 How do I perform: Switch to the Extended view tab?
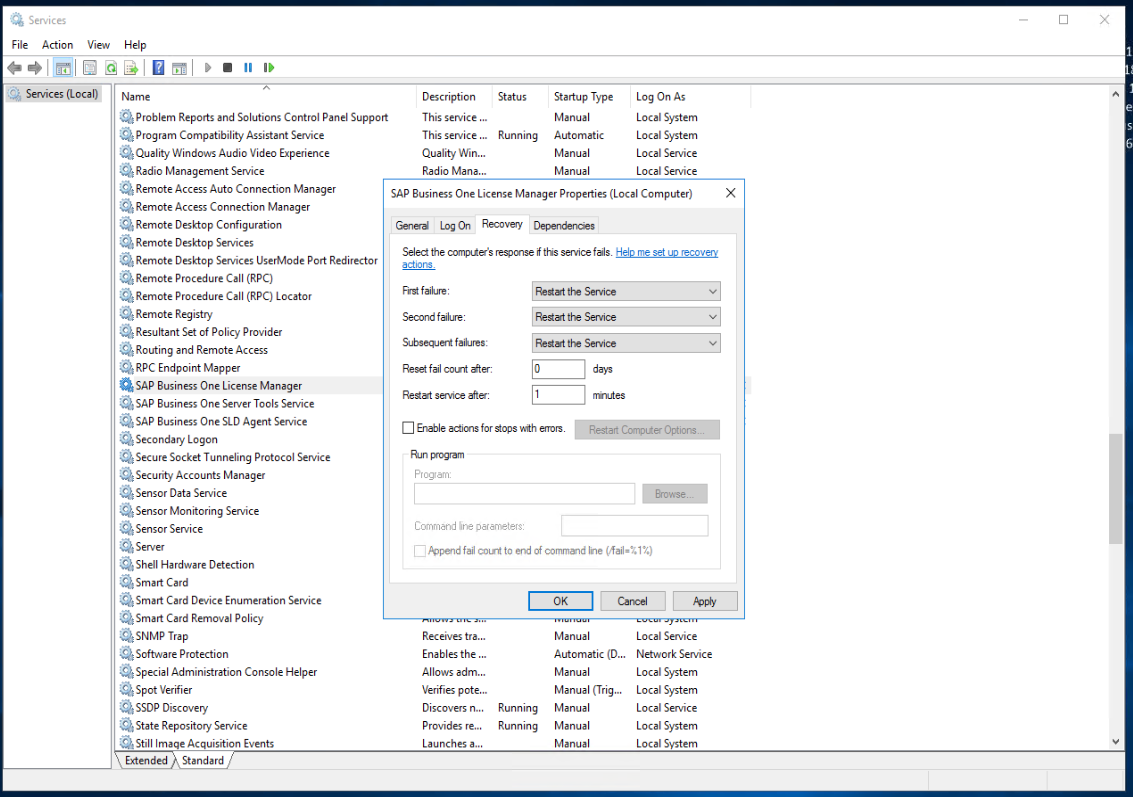point(146,760)
